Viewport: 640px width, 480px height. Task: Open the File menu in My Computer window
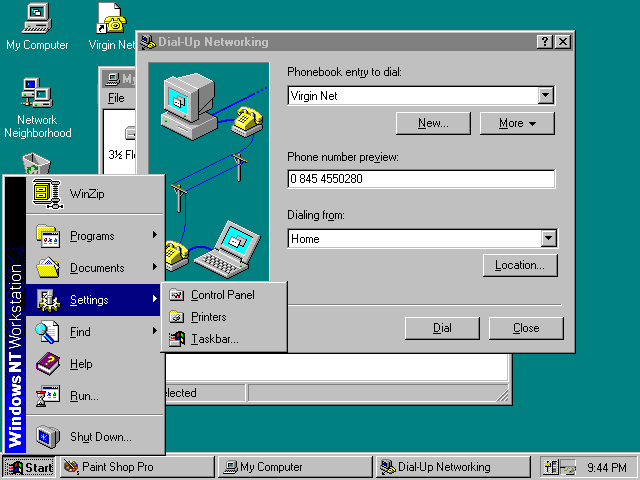pos(116,98)
